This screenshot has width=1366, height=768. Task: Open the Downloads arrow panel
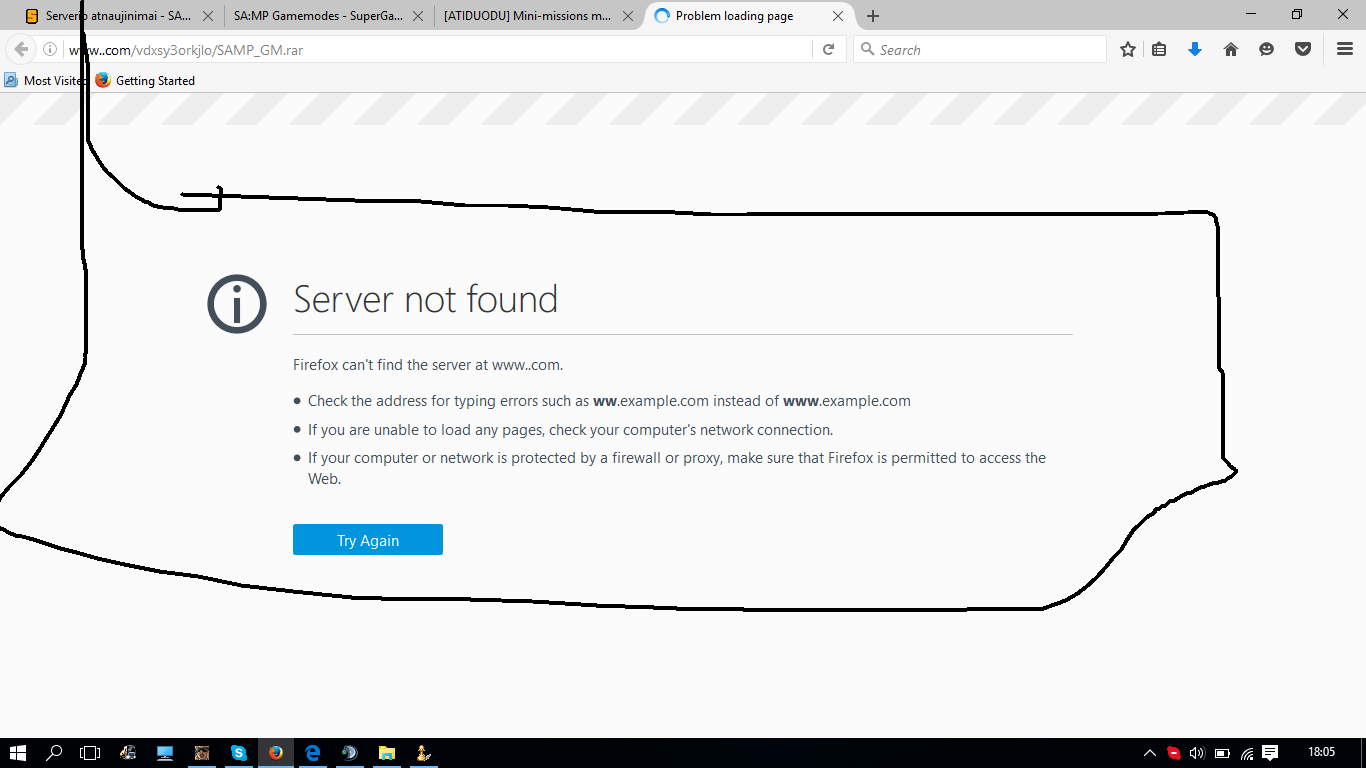[1194, 49]
